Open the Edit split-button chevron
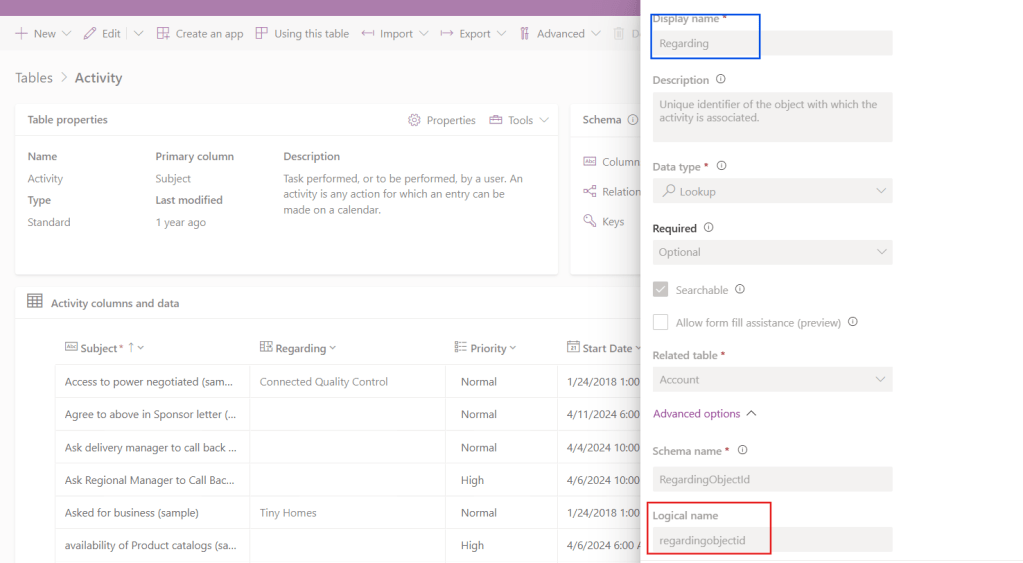Image resolution: width=1023 pixels, height=563 pixels. (x=138, y=33)
